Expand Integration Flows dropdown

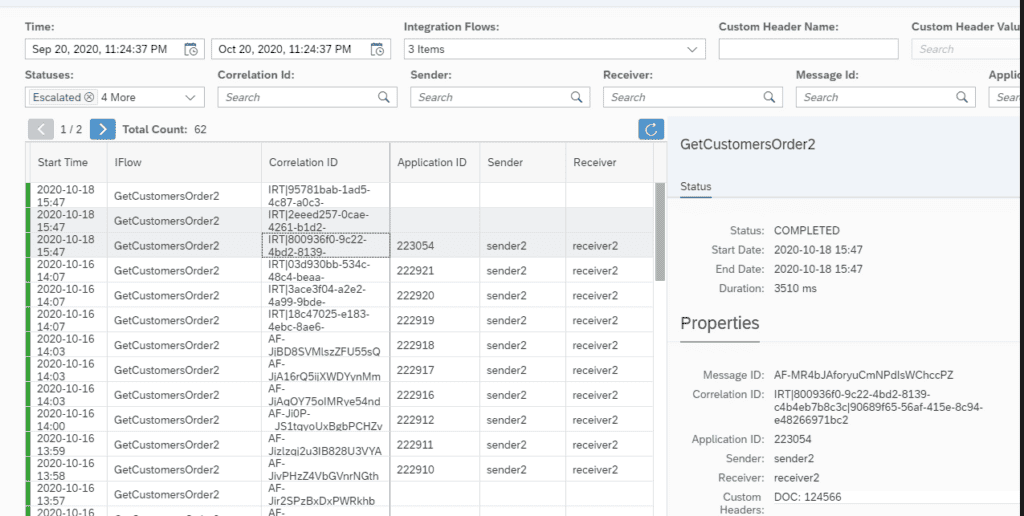(x=692, y=49)
